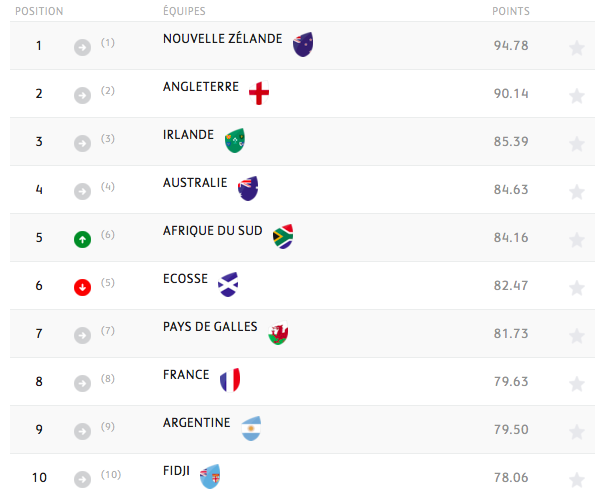Select the POINTS column header

click(x=511, y=11)
